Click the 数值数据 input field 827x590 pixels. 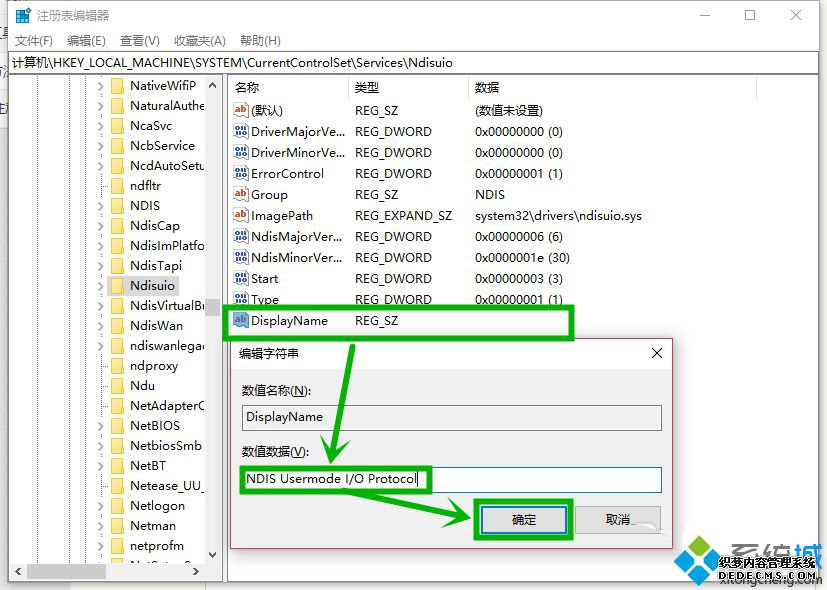pyautogui.click(x=451, y=479)
